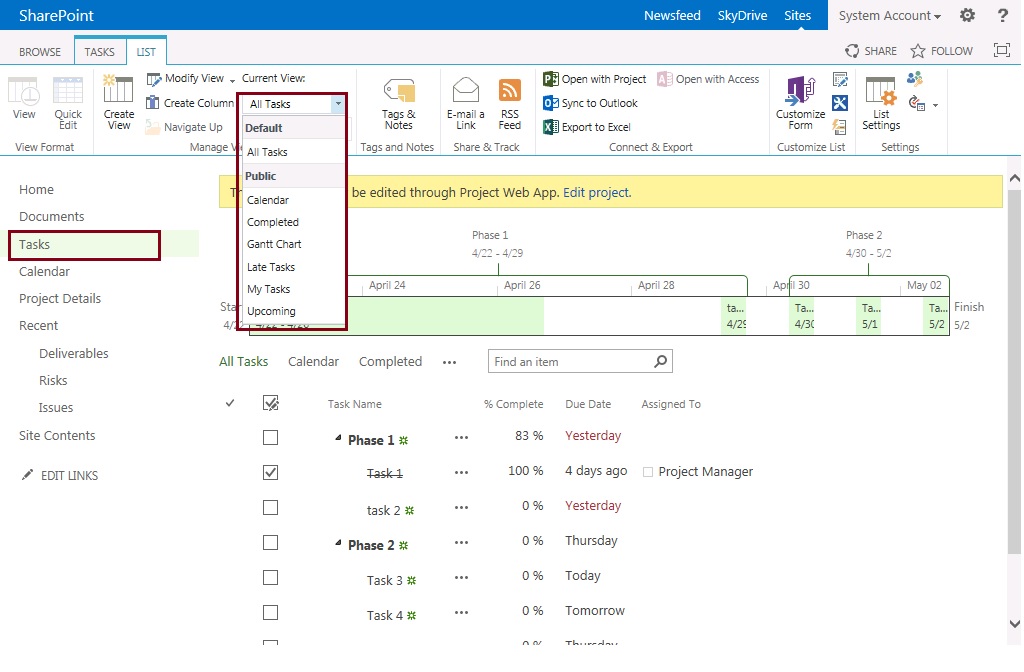Image resolution: width=1024 pixels, height=672 pixels.
Task: Click E-mail a Link icon
Action: (466, 89)
